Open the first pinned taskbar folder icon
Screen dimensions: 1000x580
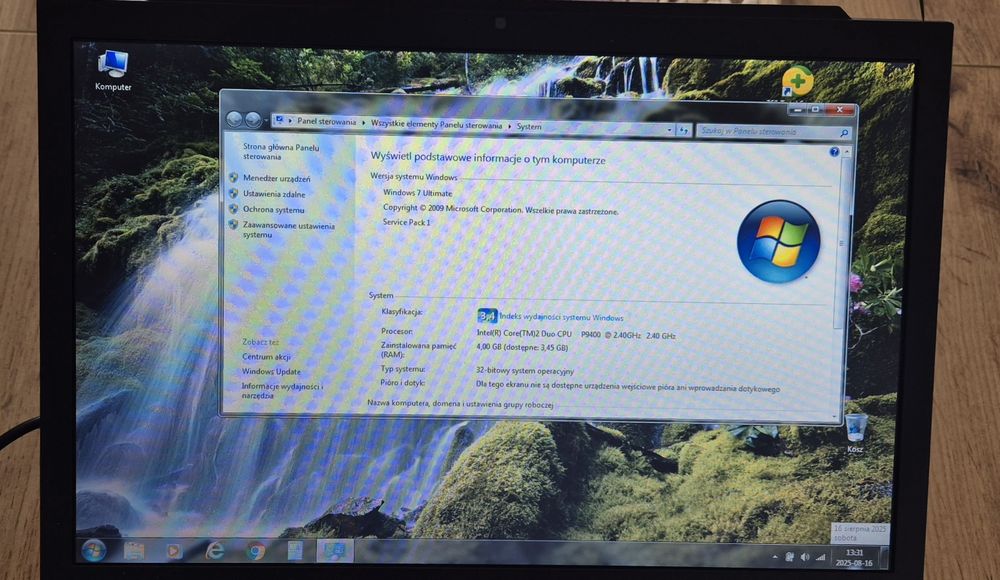click(133, 550)
